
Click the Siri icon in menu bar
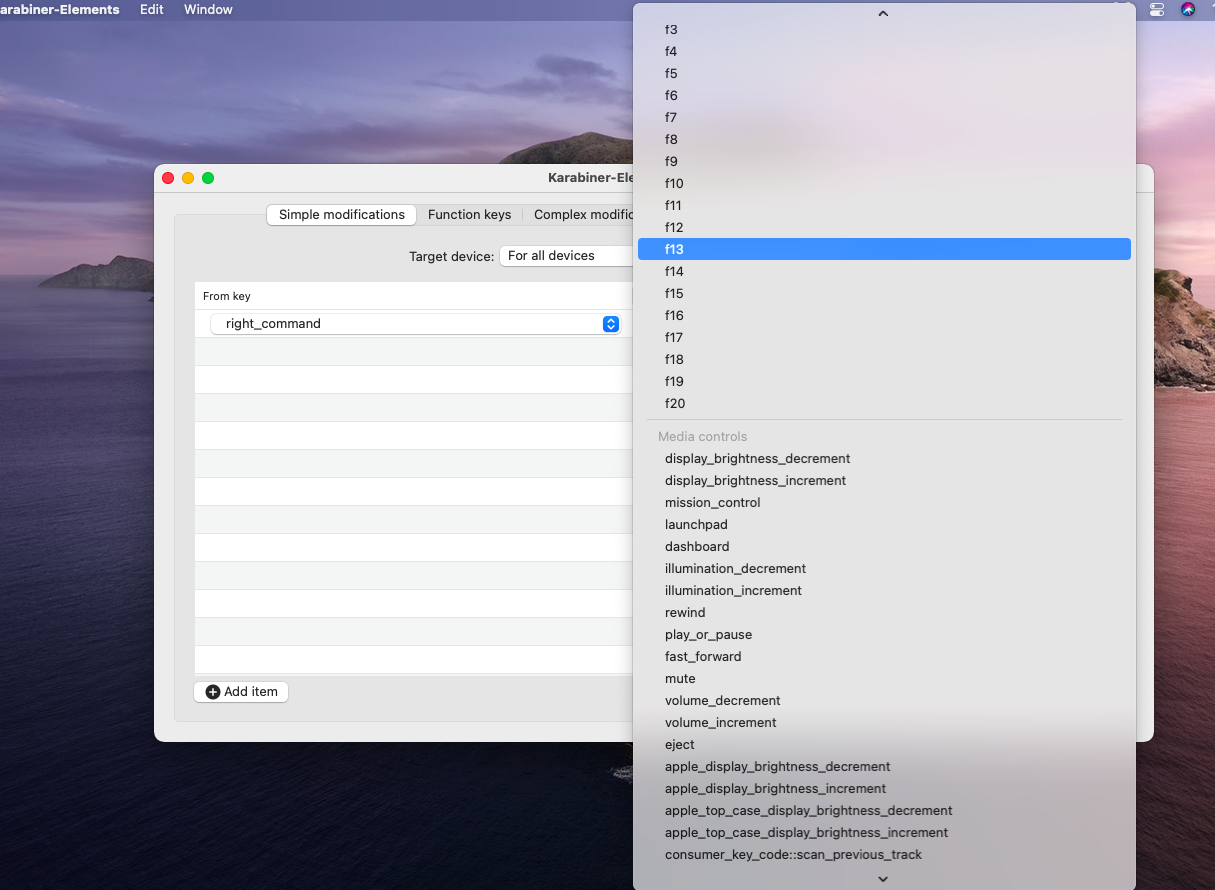[1188, 9]
